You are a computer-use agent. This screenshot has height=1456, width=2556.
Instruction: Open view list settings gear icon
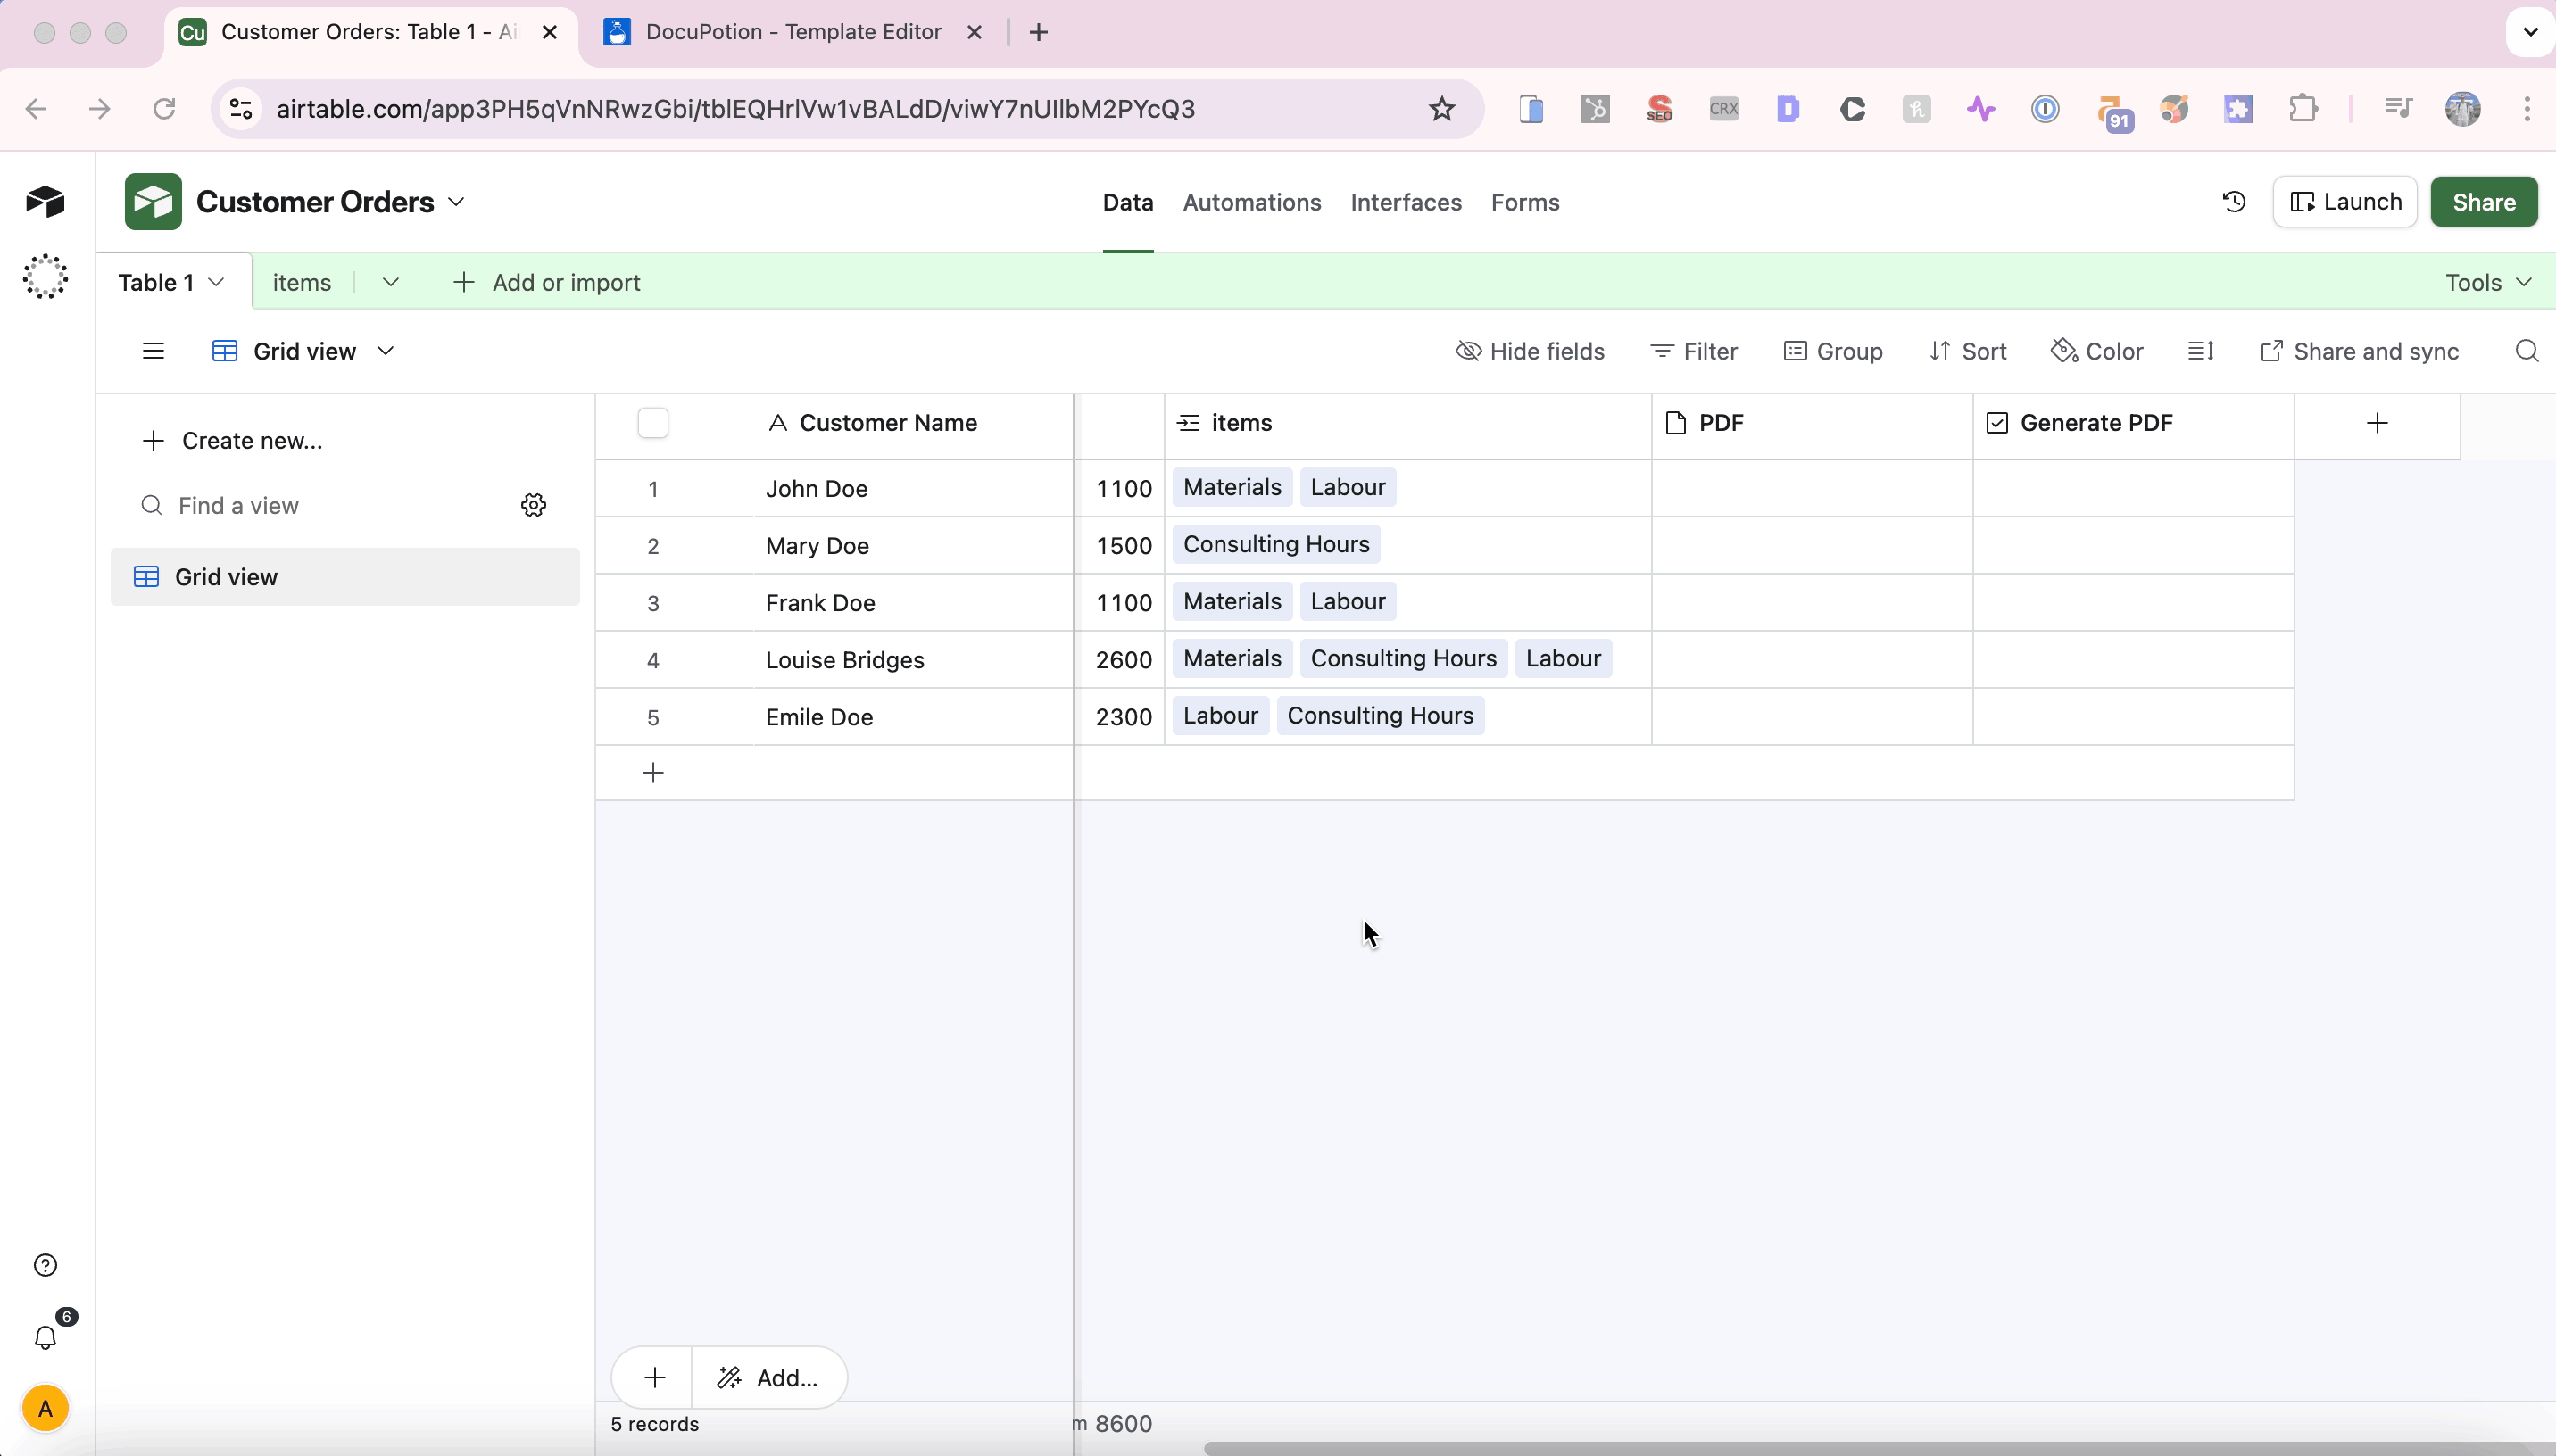[x=533, y=505]
